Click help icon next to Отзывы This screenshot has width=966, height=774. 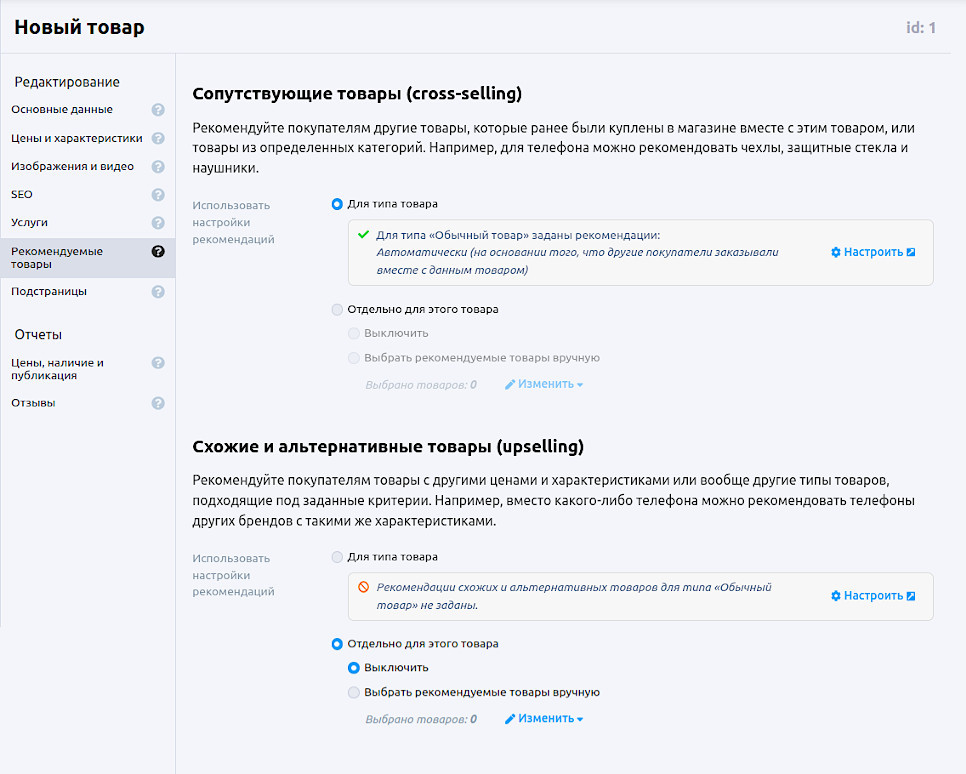pyautogui.click(x=158, y=403)
